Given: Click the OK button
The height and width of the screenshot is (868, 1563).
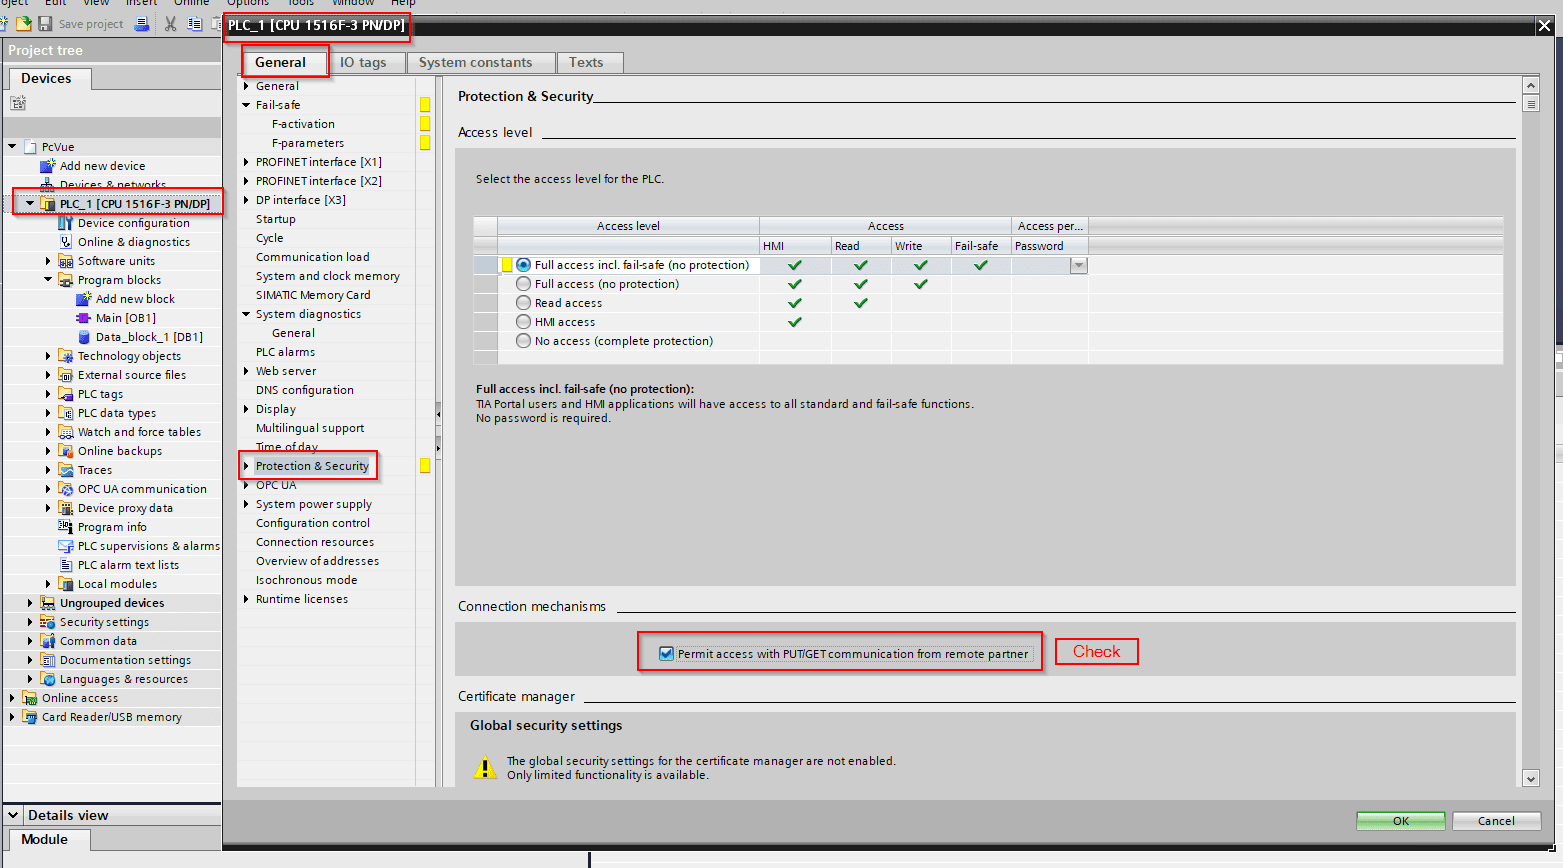Looking at the screenshot, I should coord(1400,821).
